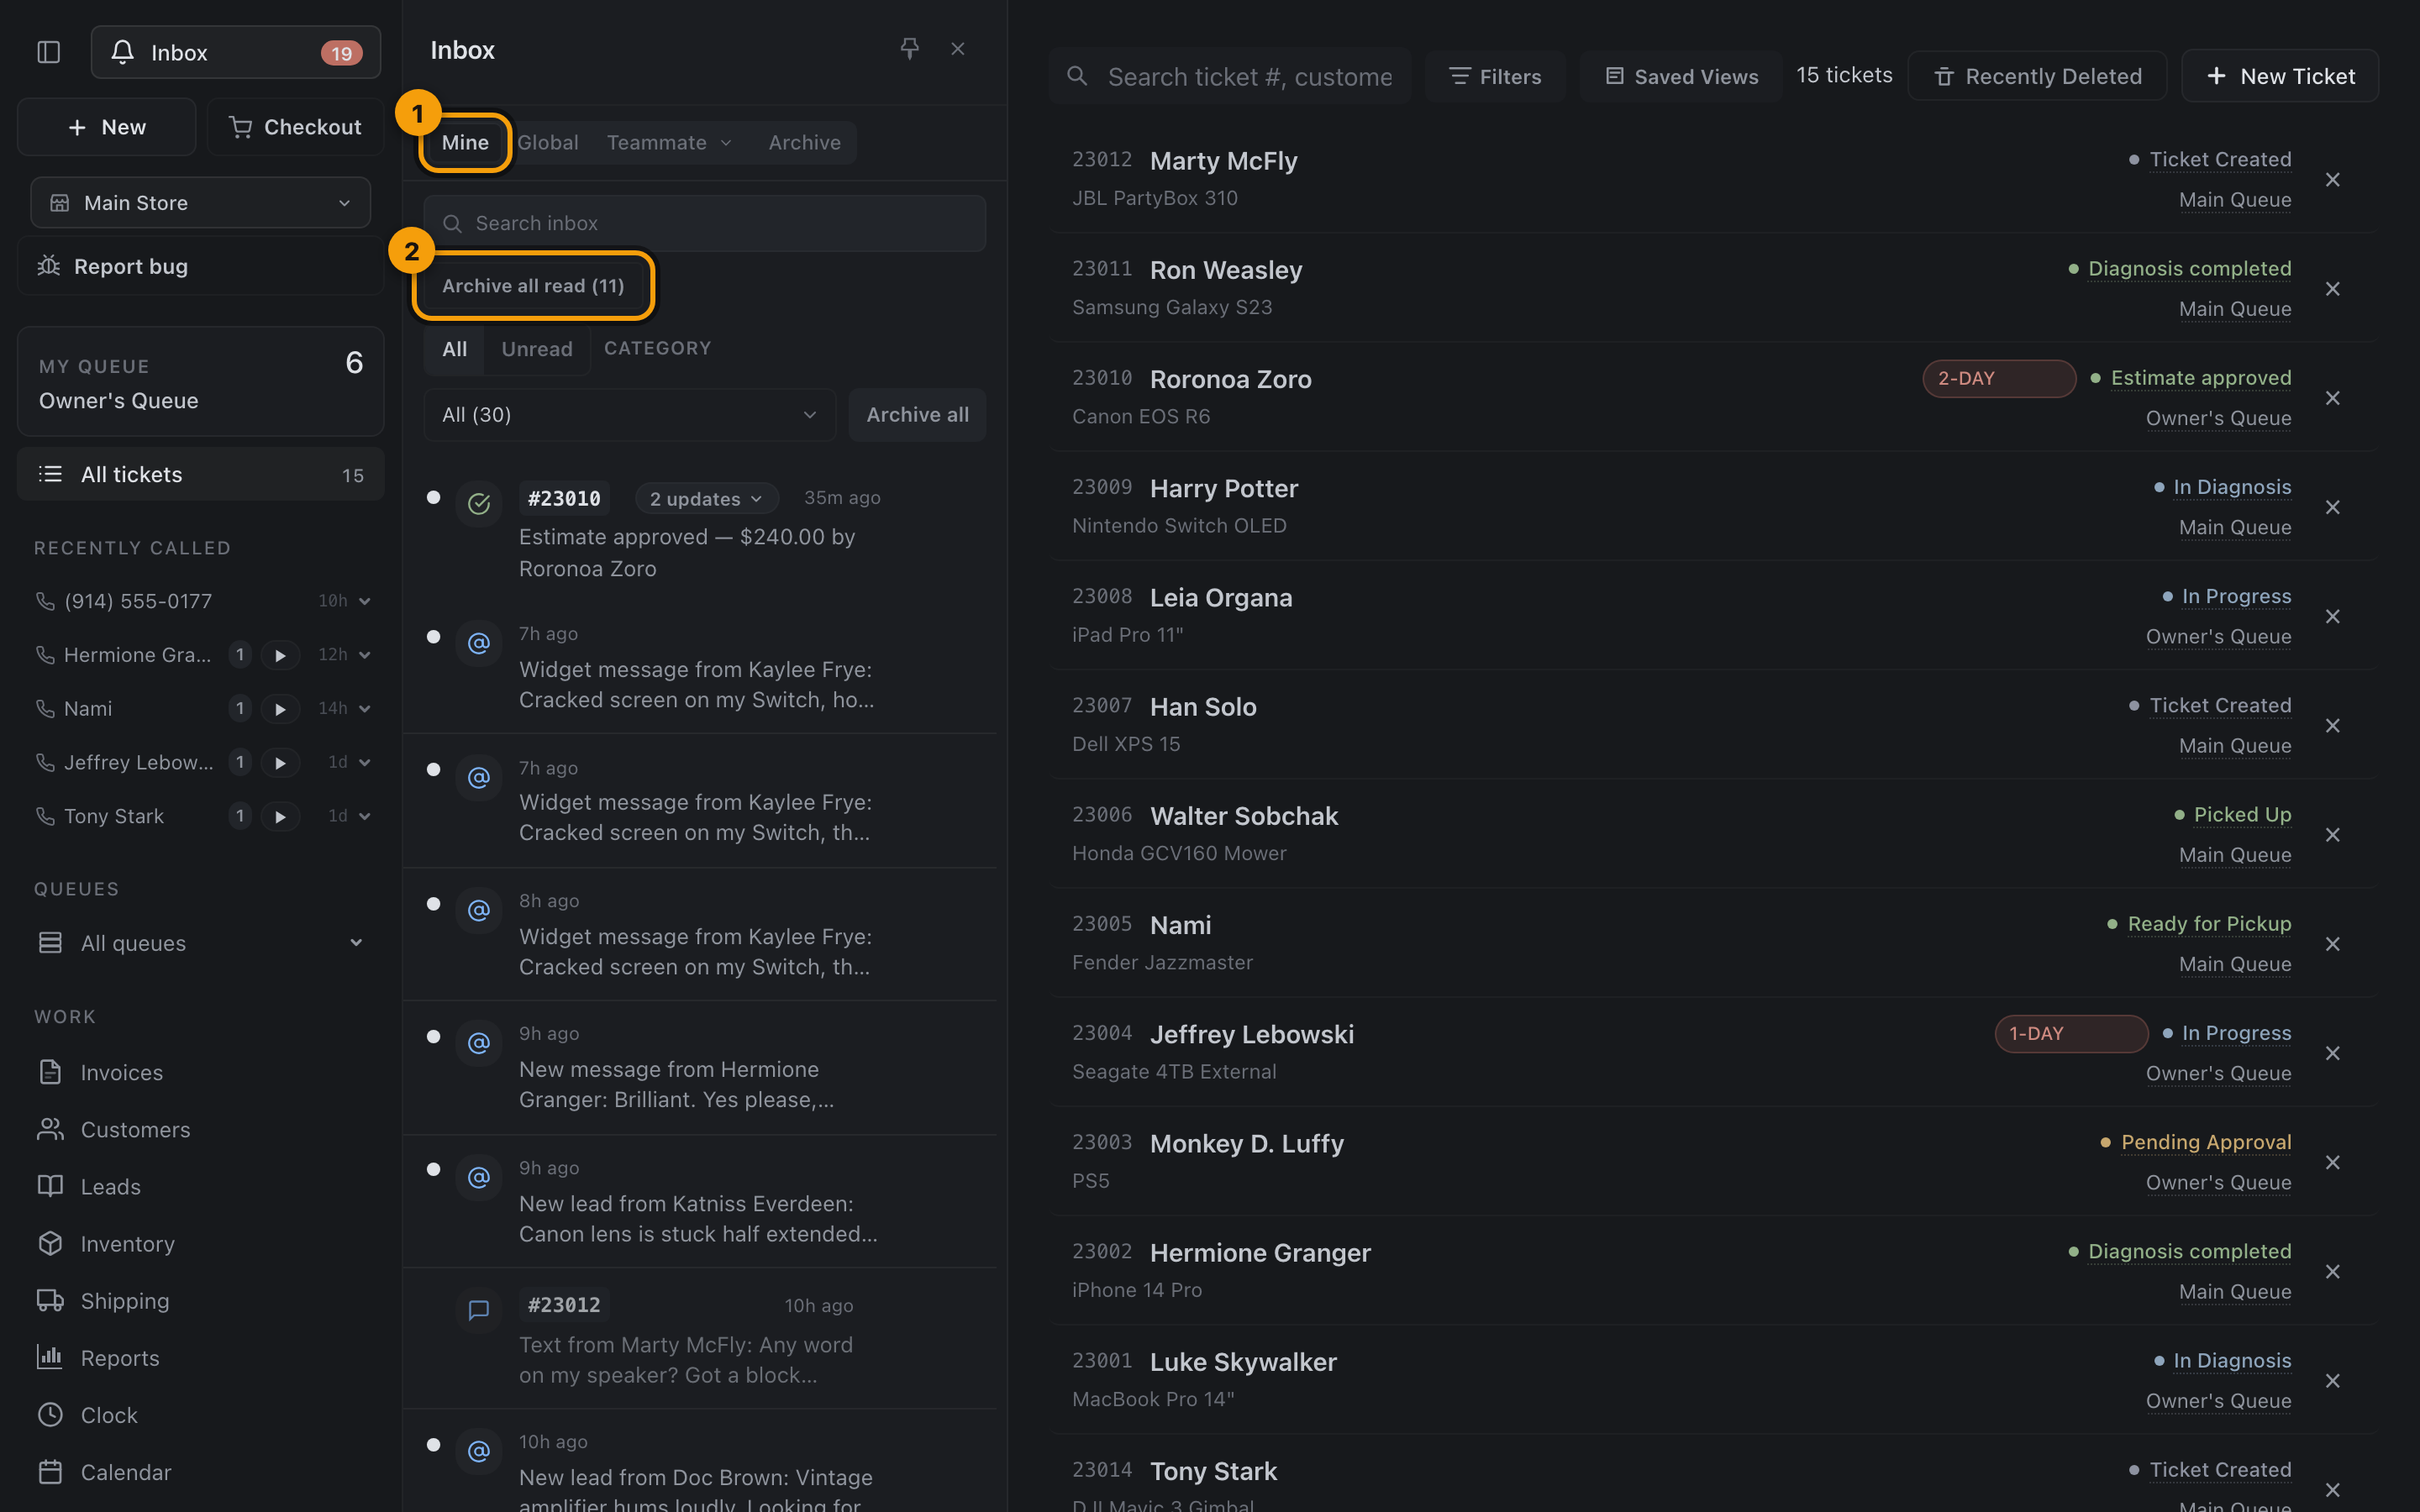
Task: Click 1-DAY badge on Jeffrey Lebowski
Action: pyautogui.click(x=2071, y=1033)
